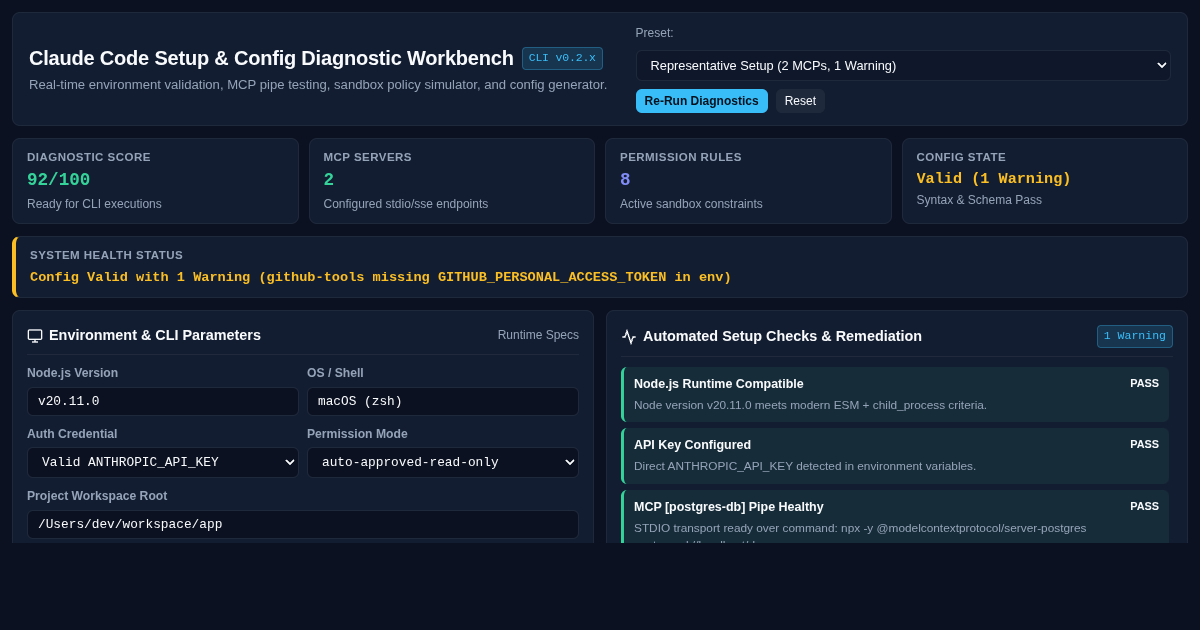The image size is (1200, 630).
Task: Click the Node.js Version input field
Action: [x=163, y=401]
